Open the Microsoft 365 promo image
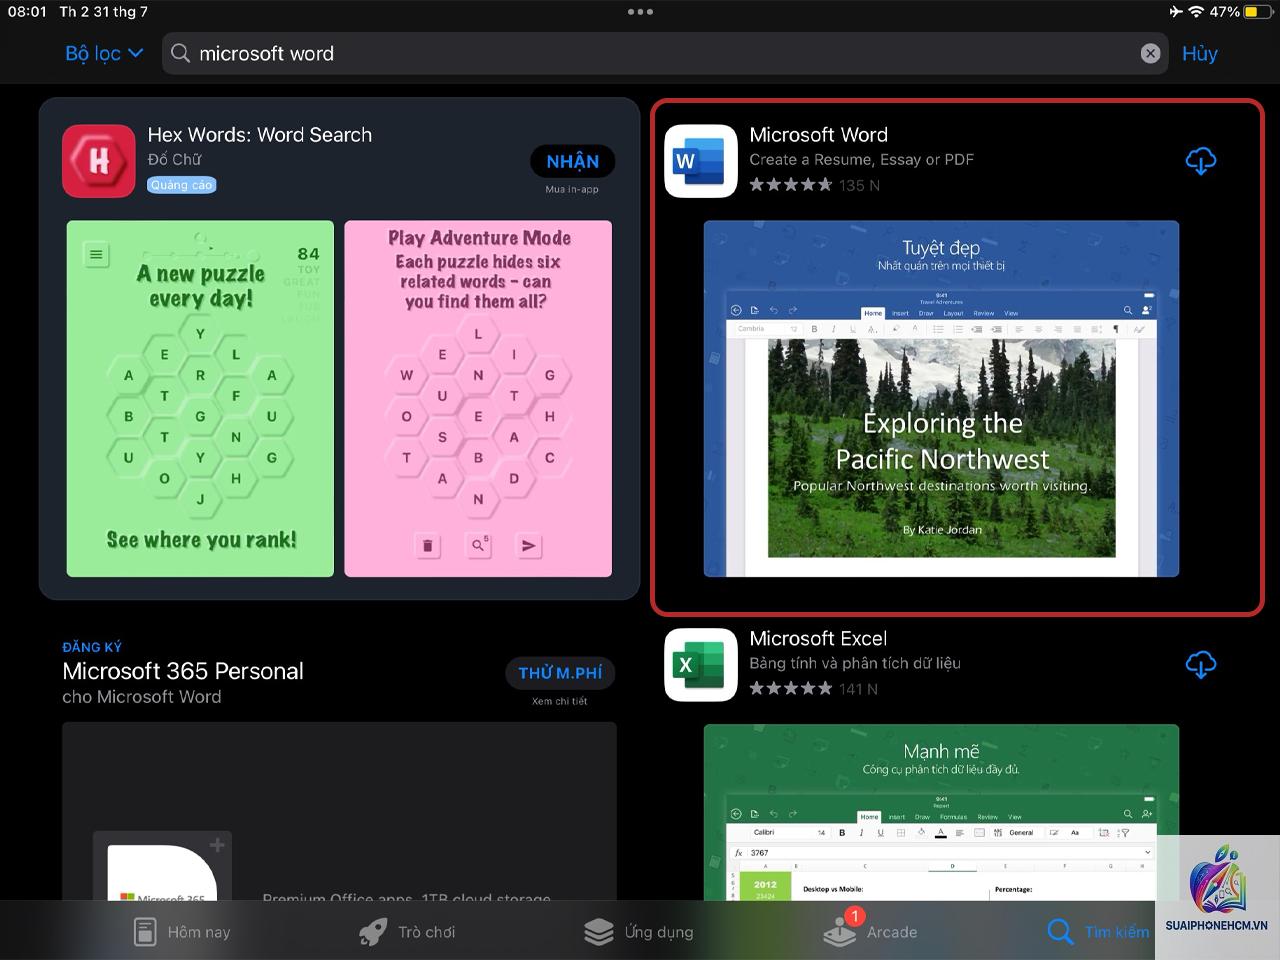The image size is (1280, 960). 339,811
